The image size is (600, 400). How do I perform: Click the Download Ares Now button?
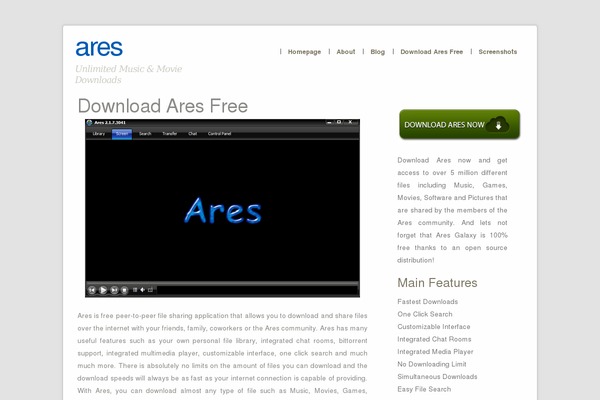pyautogui.click(x=460, y=124)
